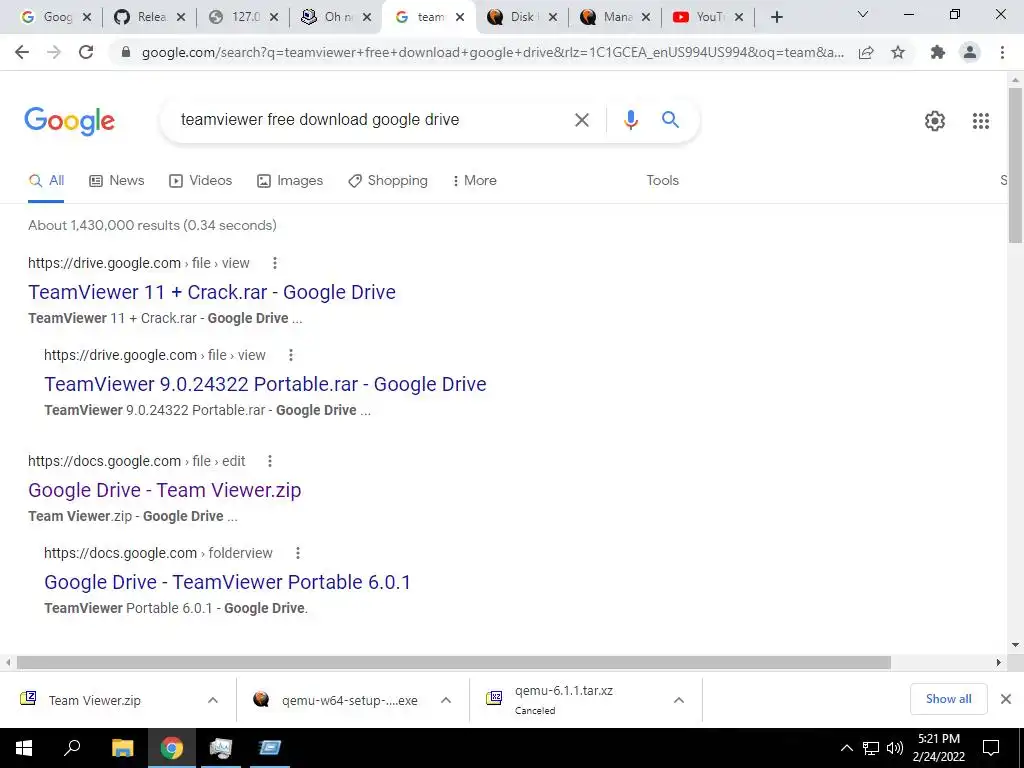1024x768 pixels.
Task: Open the tab search dropdown arrow
Action: [x=863, y=14]
